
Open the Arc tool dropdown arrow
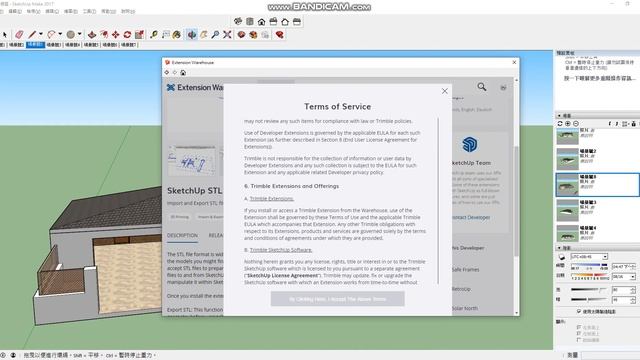[x=60, y=34]
